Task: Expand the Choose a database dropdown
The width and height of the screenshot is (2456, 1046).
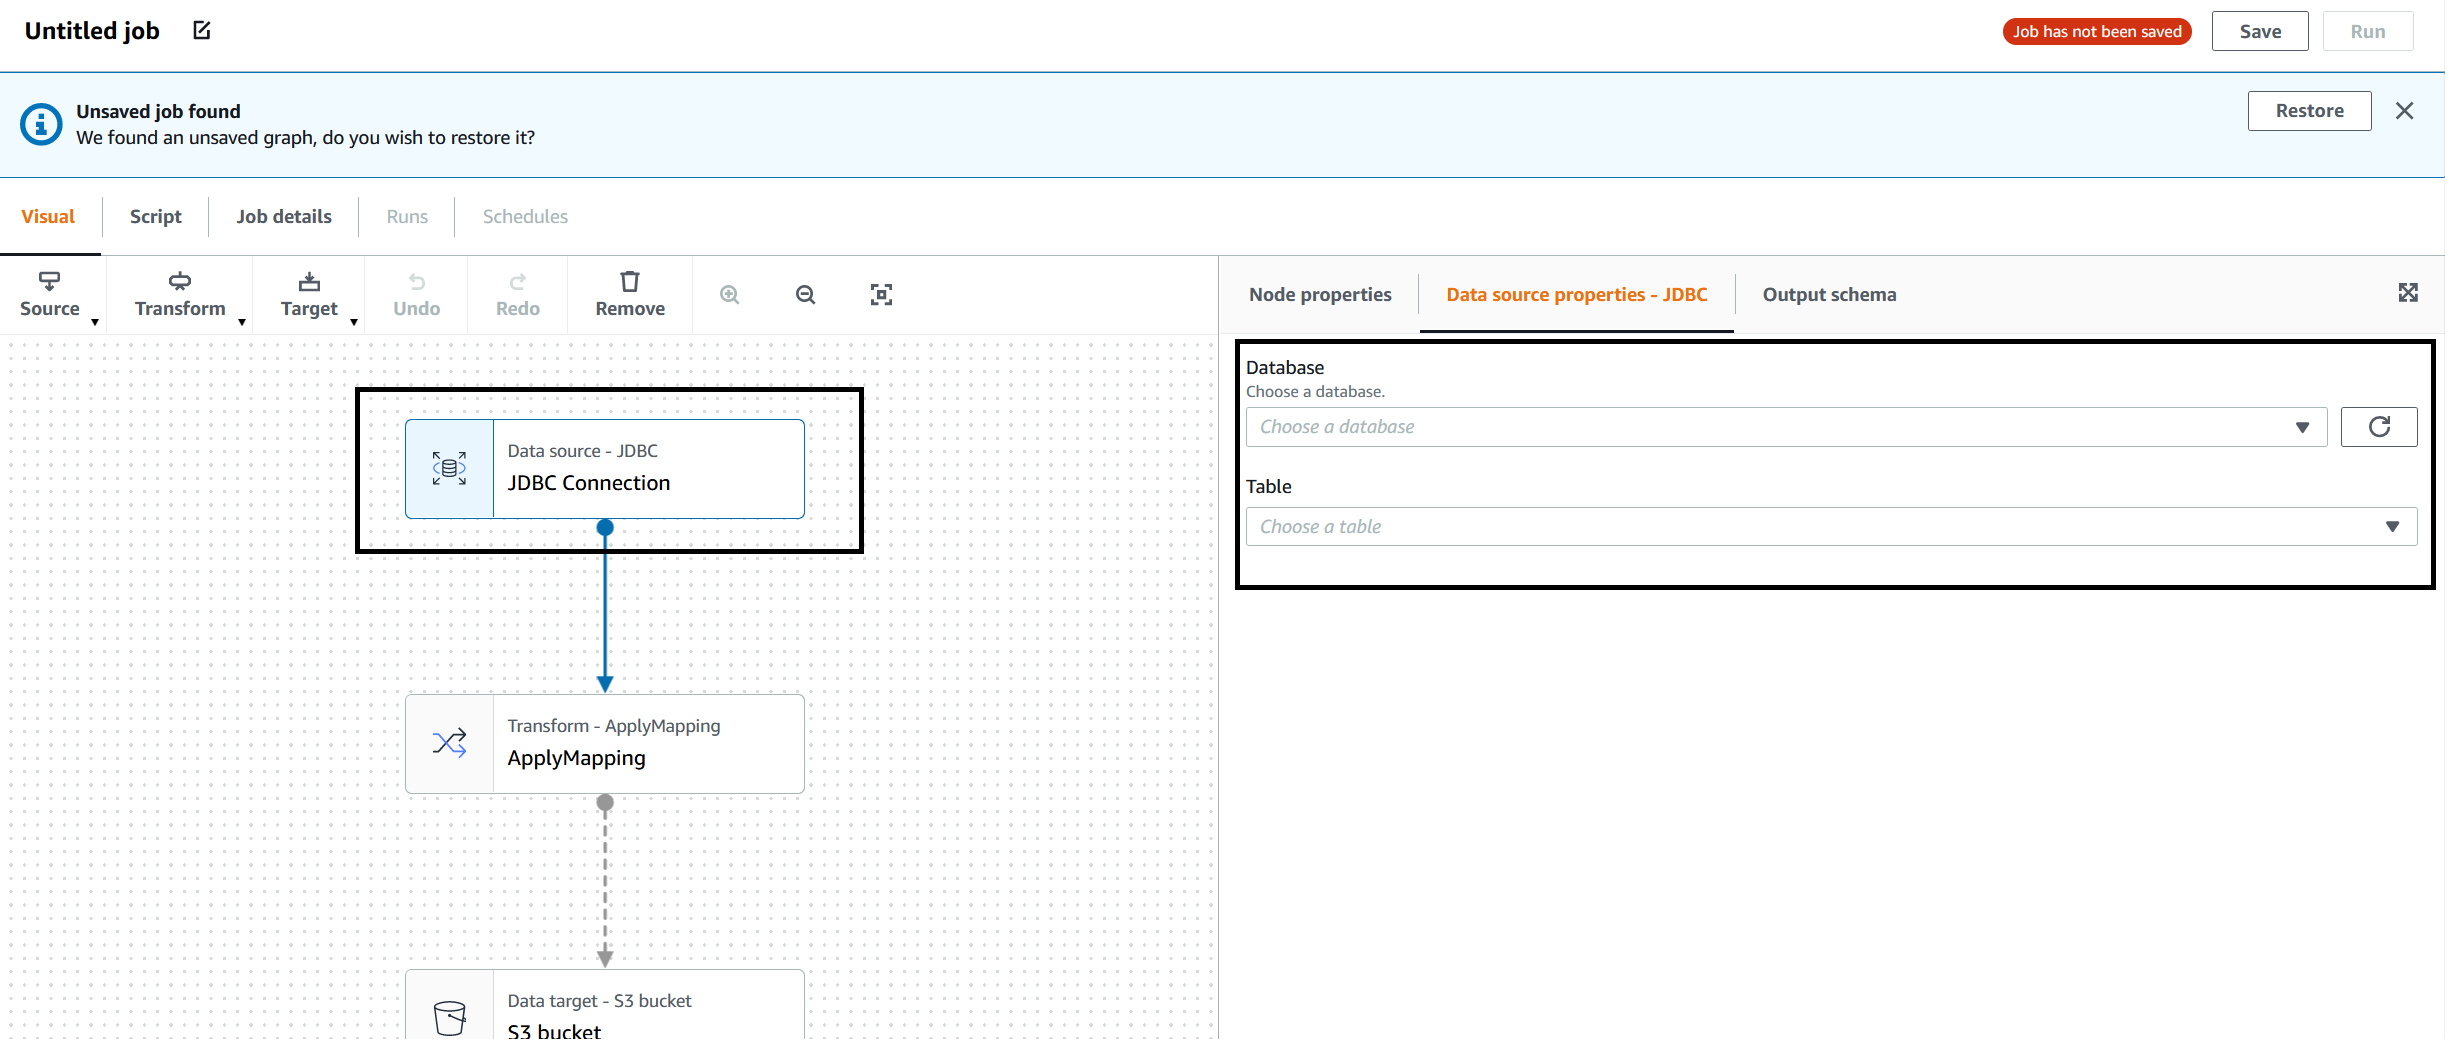Action: [x=1785, y=427]
